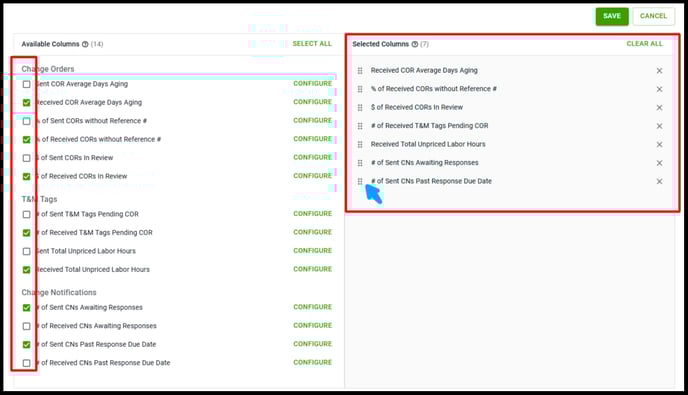Configure # of Sent CNs Awaiting Responses
The image size is (688, 395).
point(312,307)
